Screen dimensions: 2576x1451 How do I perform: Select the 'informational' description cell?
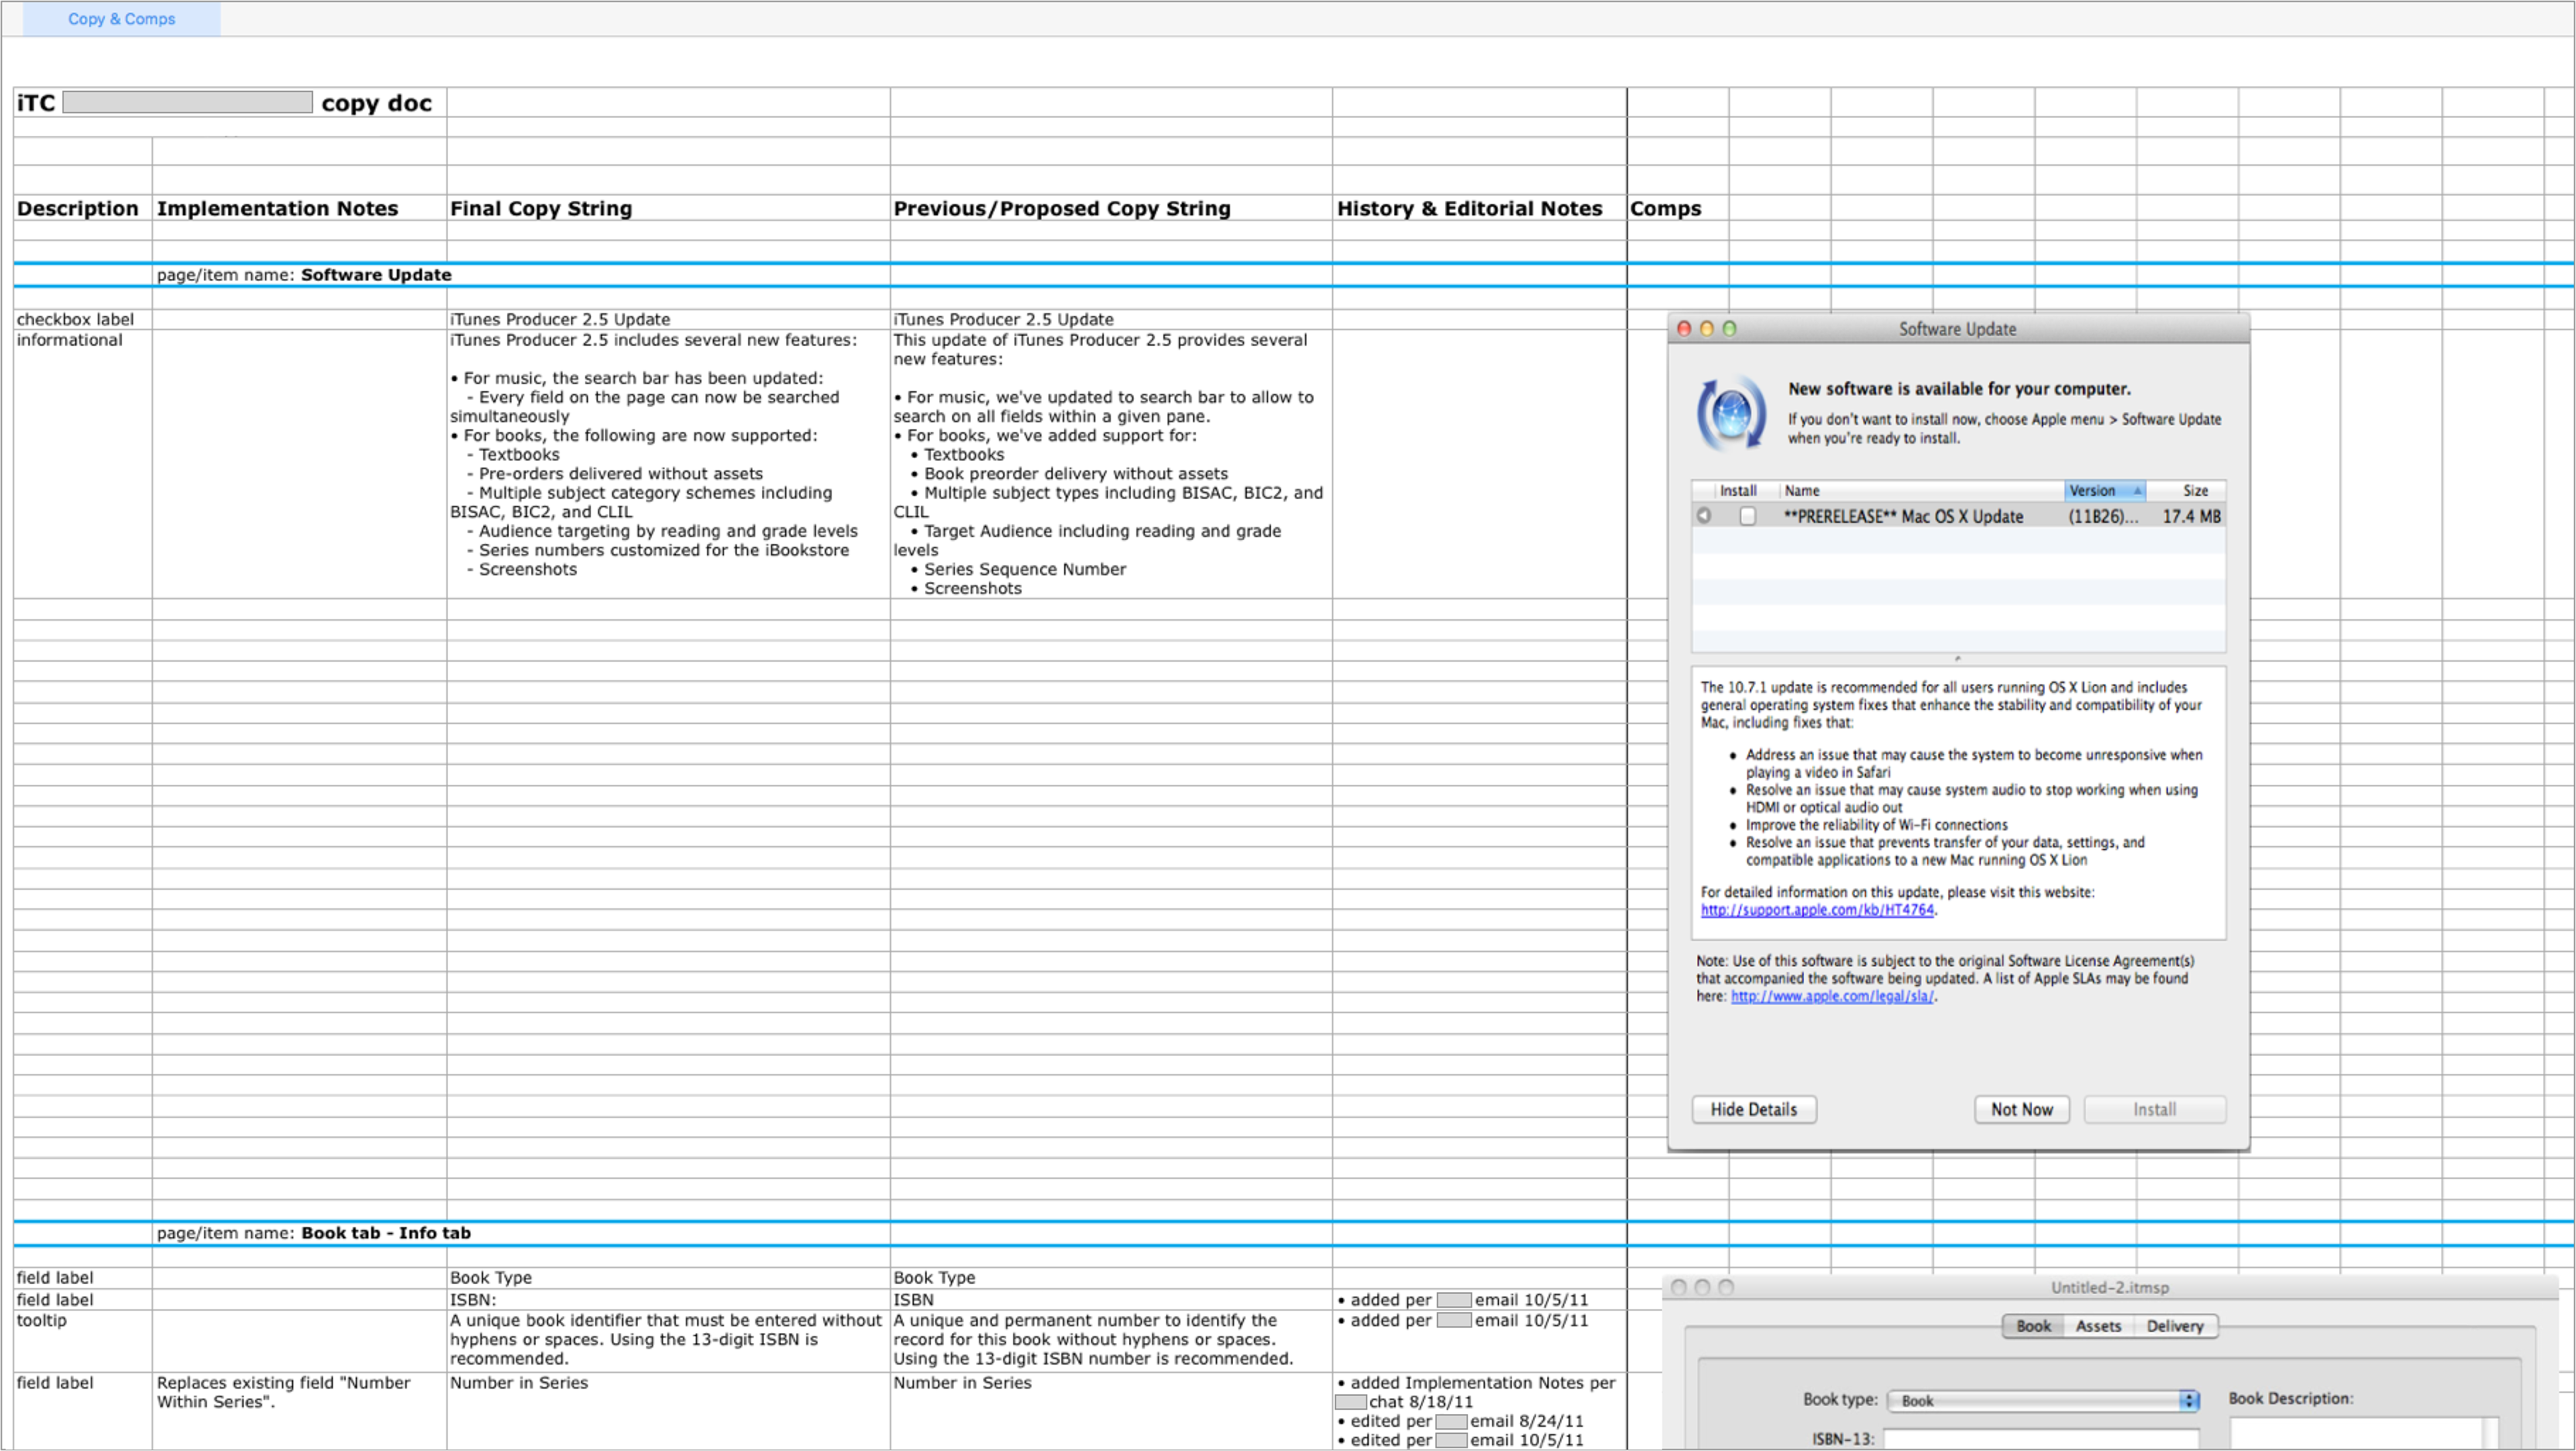point(82,464)
